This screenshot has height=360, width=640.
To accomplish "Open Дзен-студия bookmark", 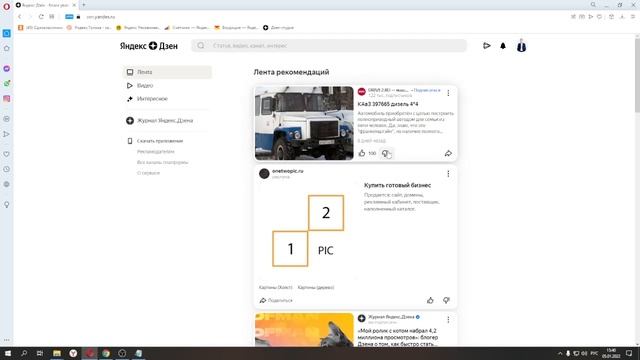I will pyautogui.click(x=278, y=28).
